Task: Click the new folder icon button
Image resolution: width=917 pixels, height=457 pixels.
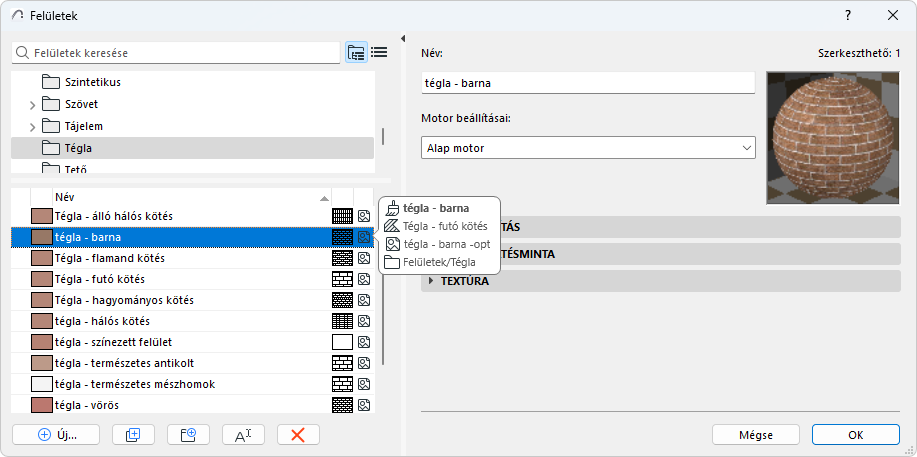Action: click(x=181, y=434)
